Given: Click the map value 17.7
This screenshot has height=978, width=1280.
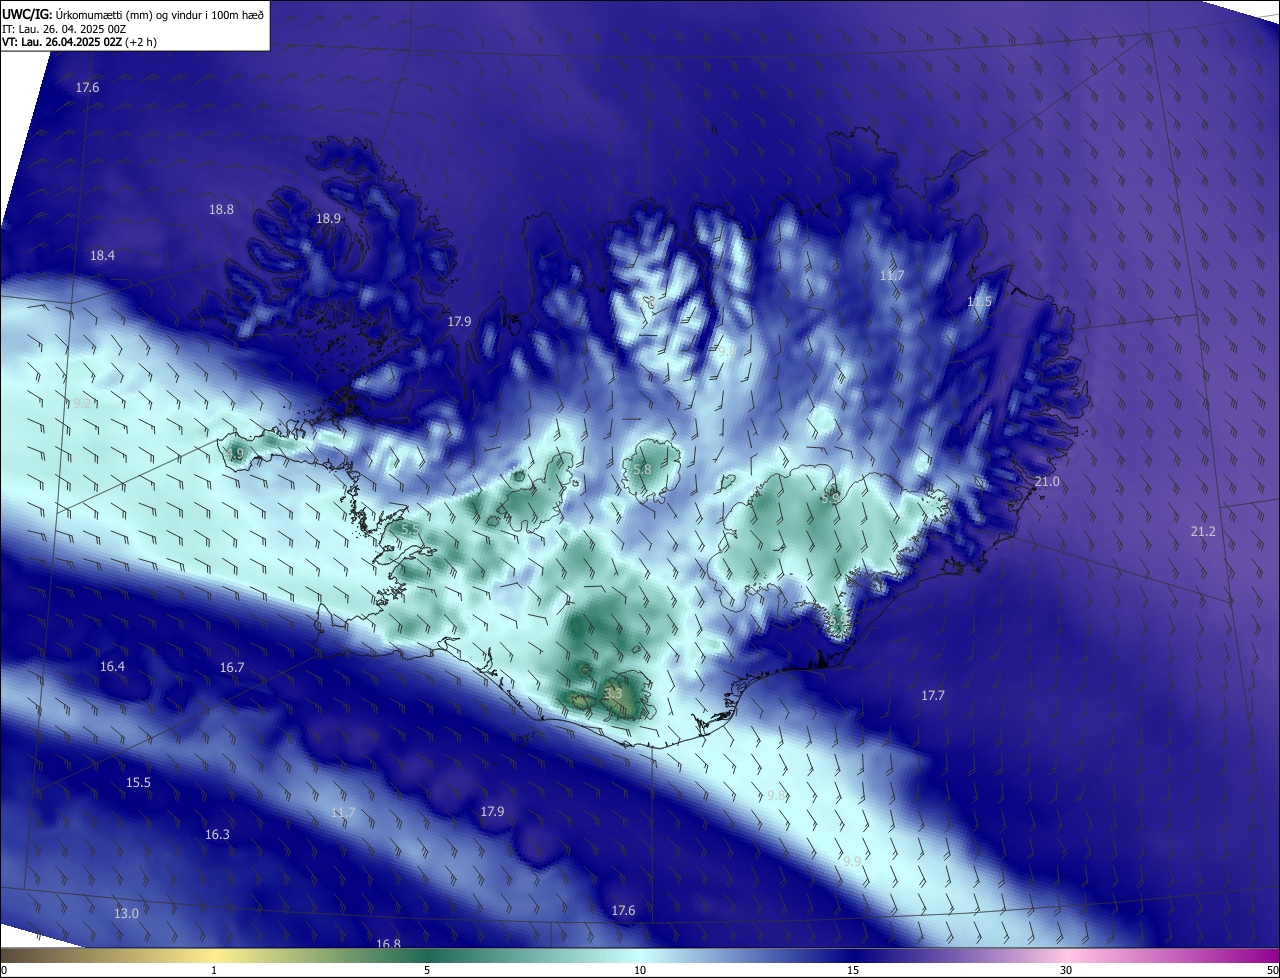Looking at the screenshot, I should point(932,695).
